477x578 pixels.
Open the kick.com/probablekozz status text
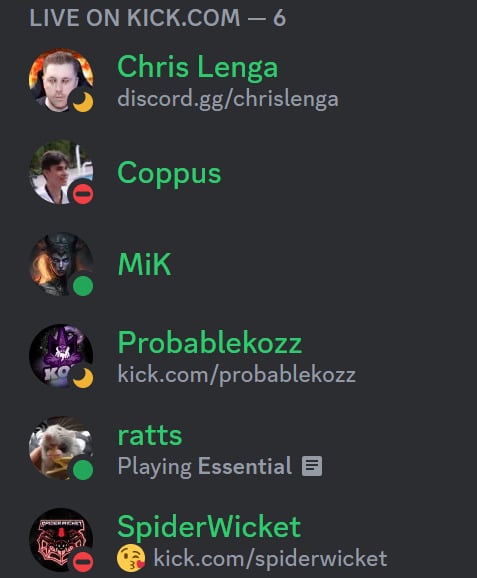pyautogui.click(x=237, y=375)
